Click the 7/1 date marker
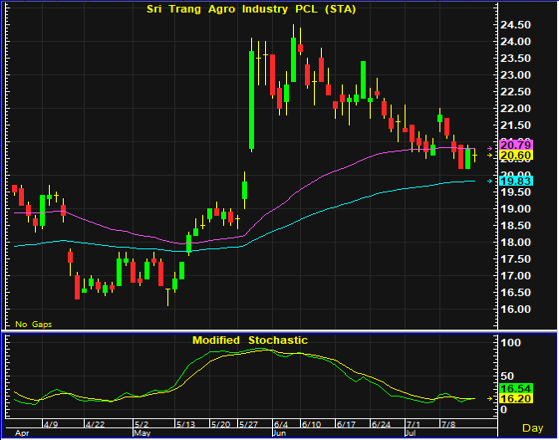Viewport: 559px width, 440px height. point(413,424)
